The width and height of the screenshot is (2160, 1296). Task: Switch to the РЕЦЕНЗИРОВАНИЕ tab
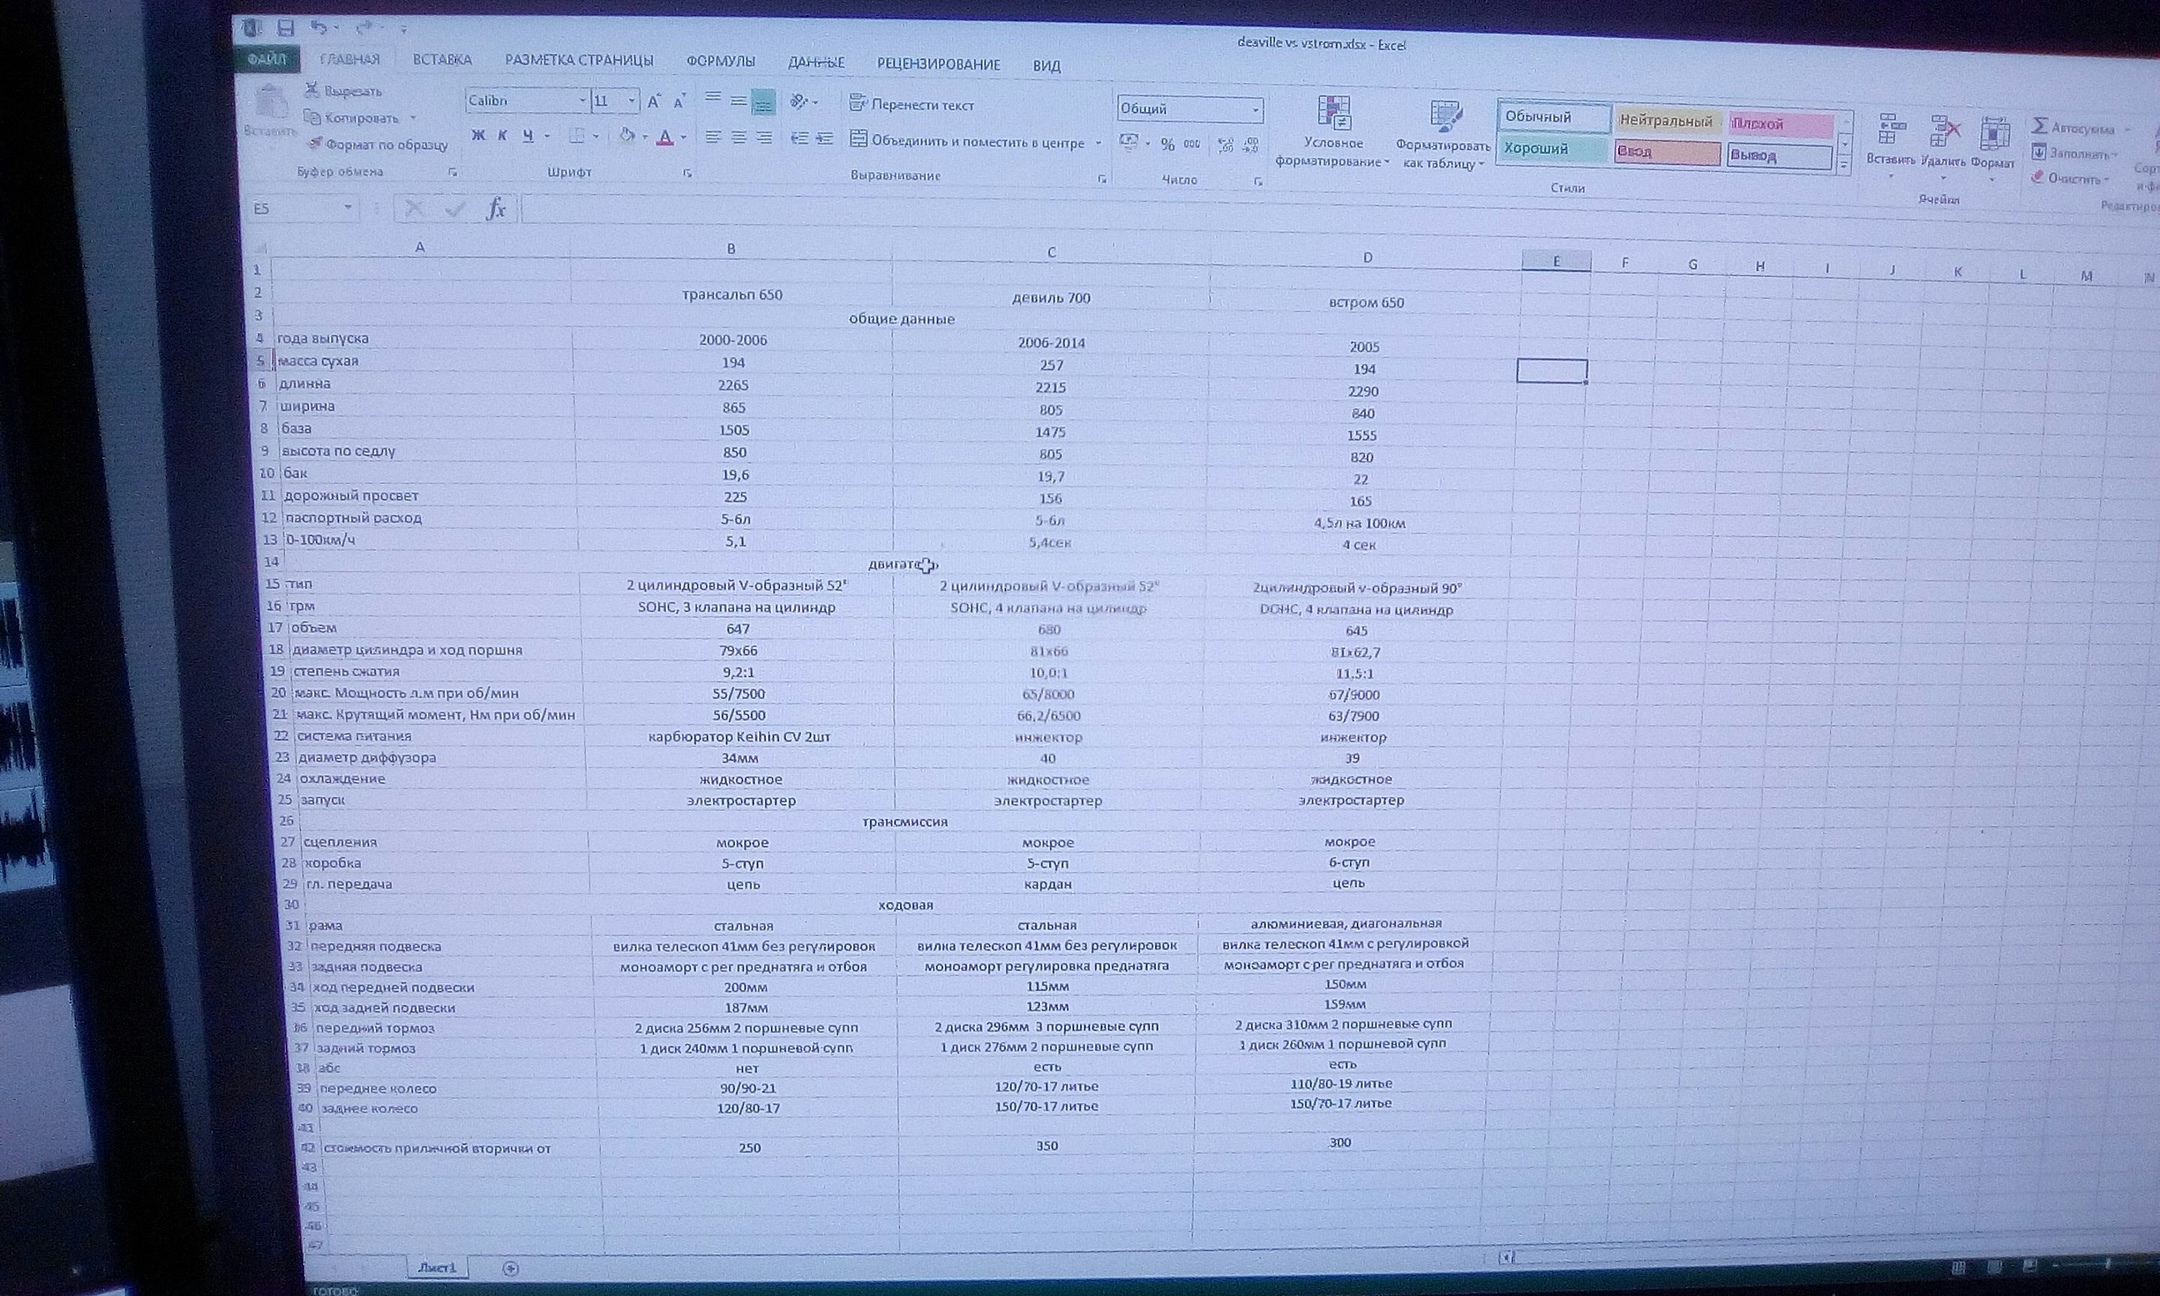tap(938, 64)
